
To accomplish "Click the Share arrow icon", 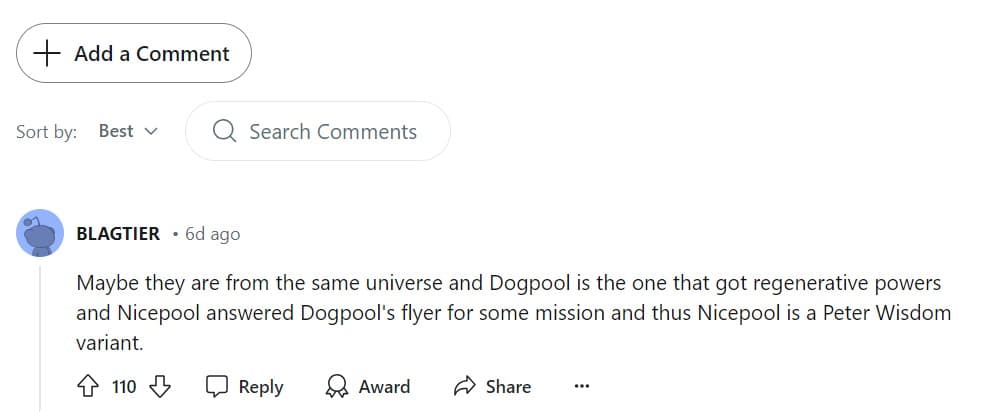I will [x=463, y=386].
